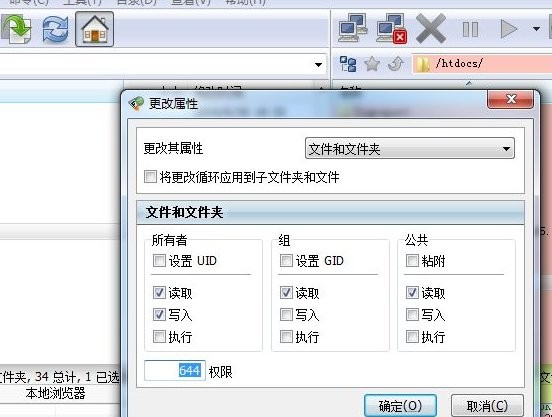Image resolution: width=552 pixels, height=417 pixels.
Task: Check group 执行 execute permission
Action: coord(286,336)
